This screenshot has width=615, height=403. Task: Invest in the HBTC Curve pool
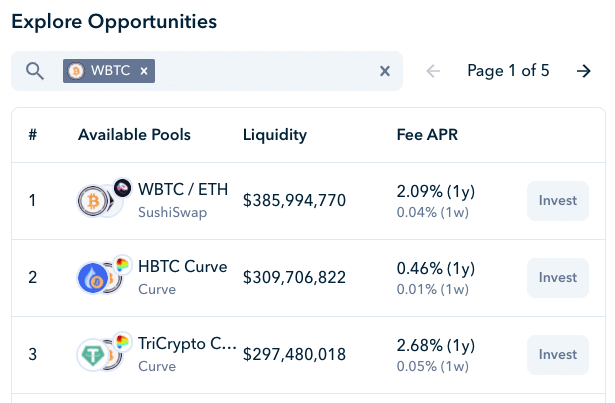[557, 277]
